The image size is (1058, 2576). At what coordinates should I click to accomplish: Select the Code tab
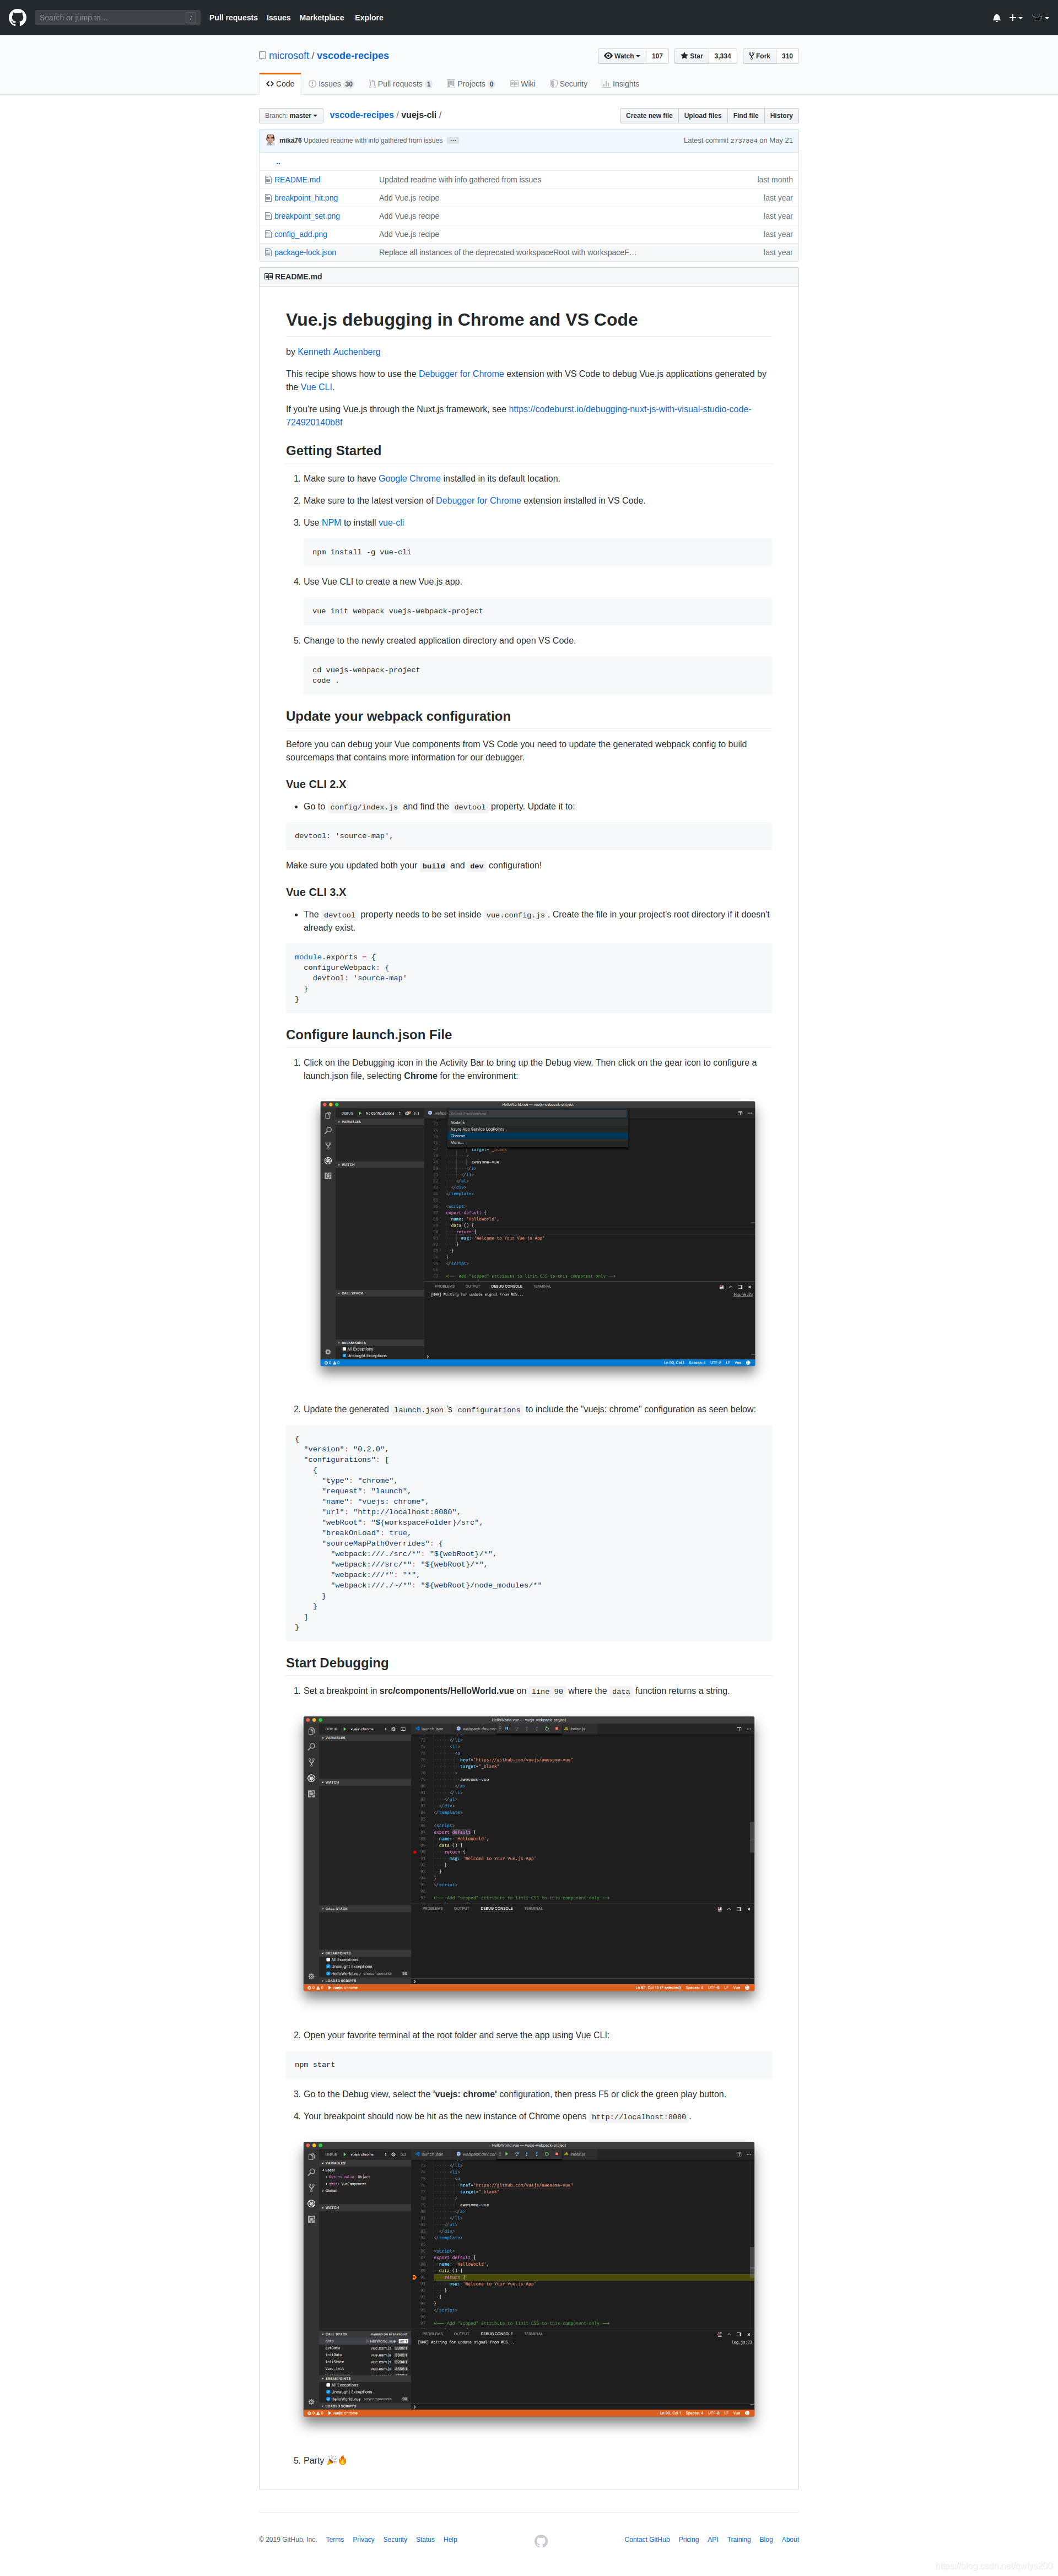coord(280,84)
